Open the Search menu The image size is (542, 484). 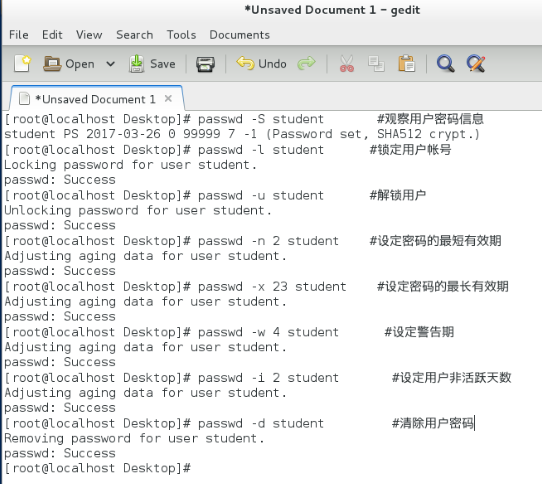pyautogui.click(x=134, y=35)
